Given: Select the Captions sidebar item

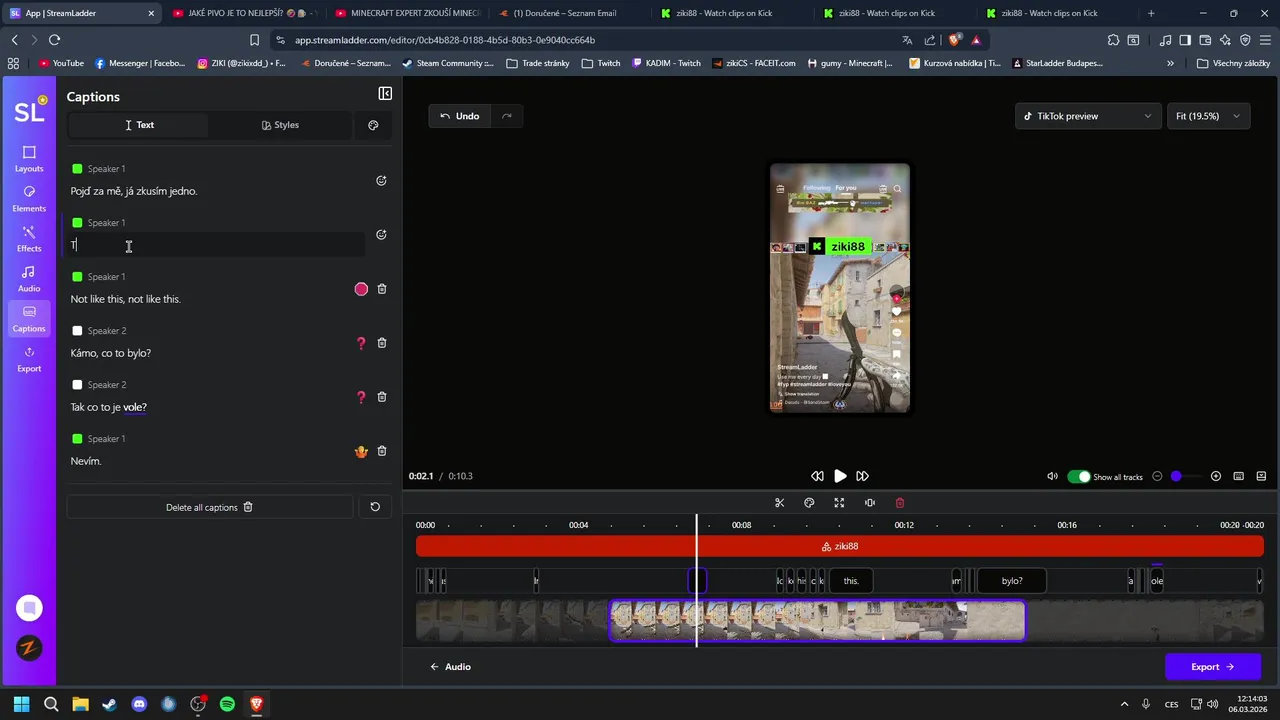Looking at the screenshot, I should [x=29, y=319].
